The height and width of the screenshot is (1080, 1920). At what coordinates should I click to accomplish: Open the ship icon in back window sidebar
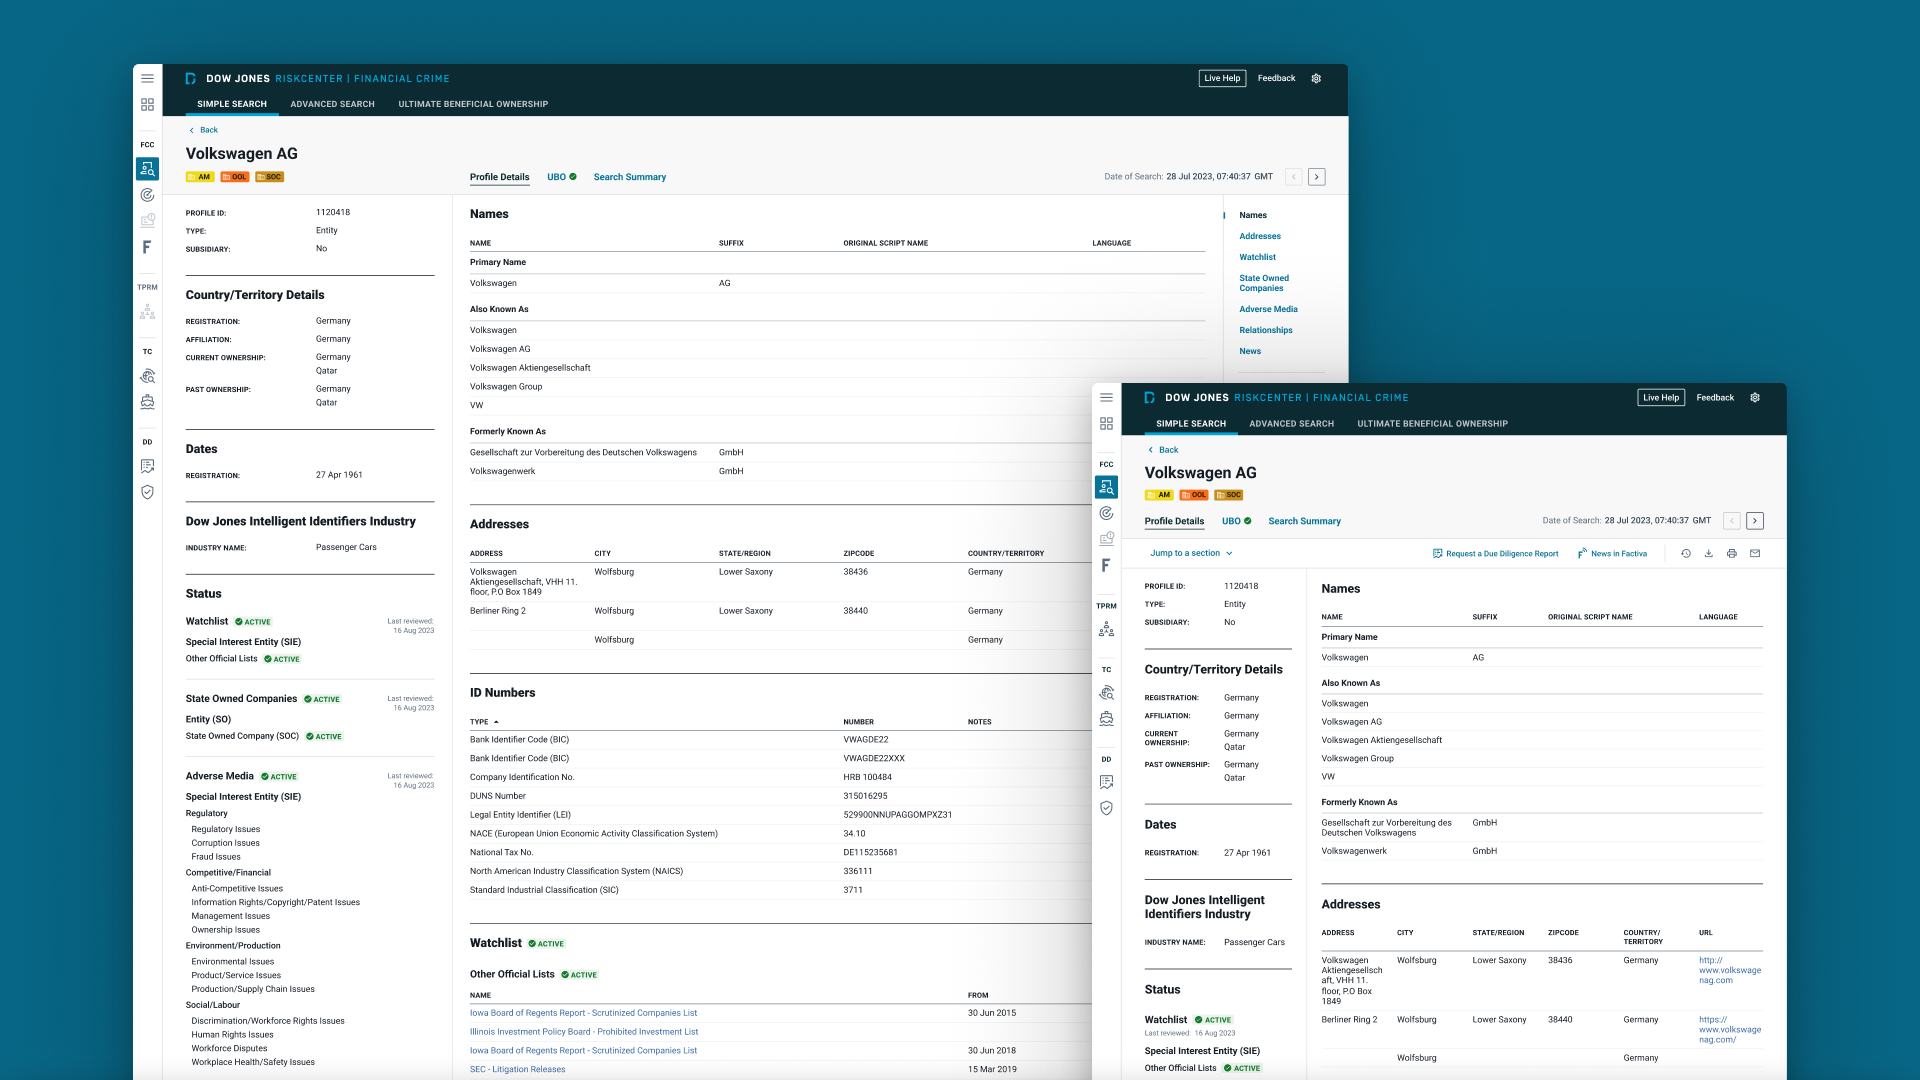147,402
